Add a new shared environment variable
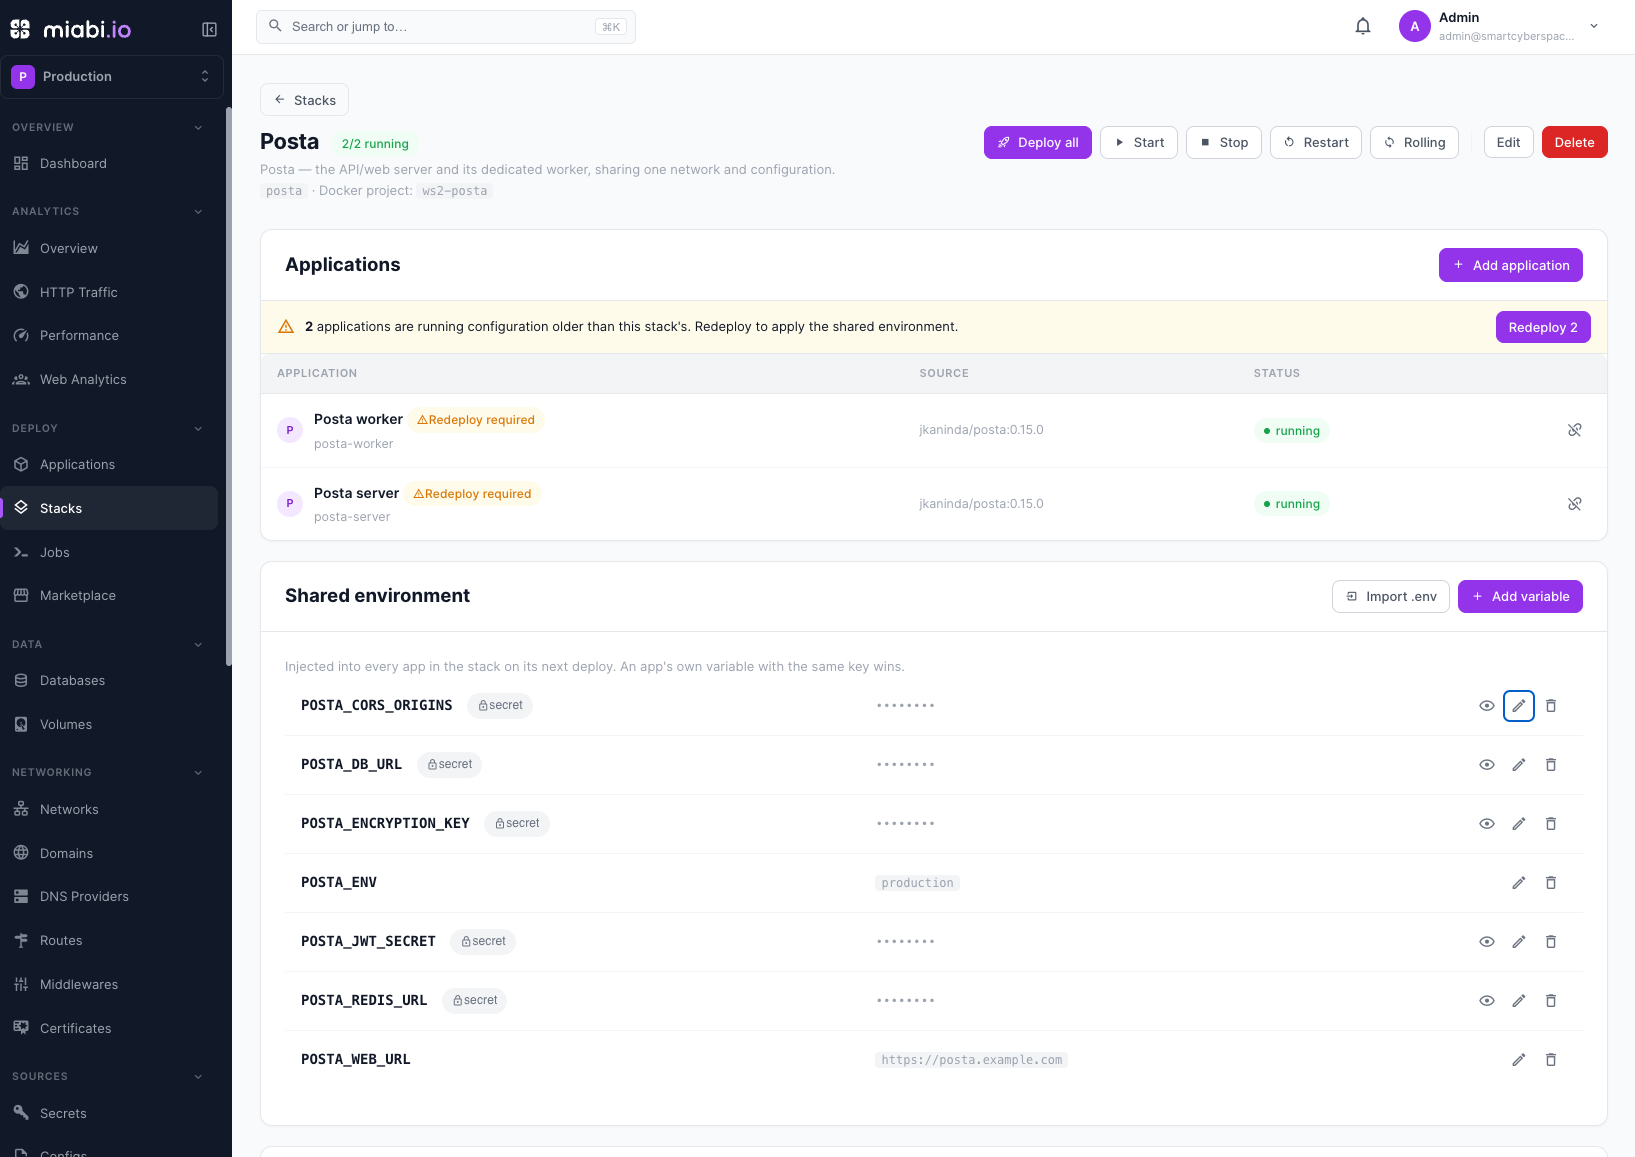The image size is (1635, 1157). click(x=1520, y=597)
